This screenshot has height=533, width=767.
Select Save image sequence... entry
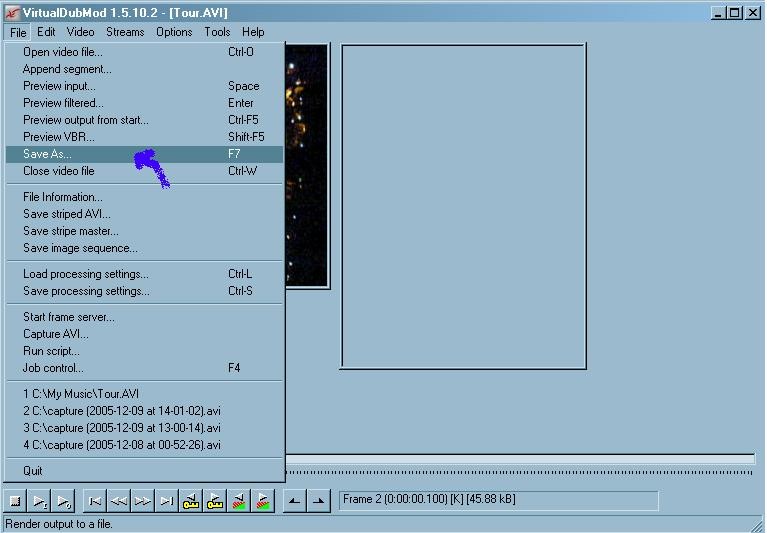tap(145, 248)
